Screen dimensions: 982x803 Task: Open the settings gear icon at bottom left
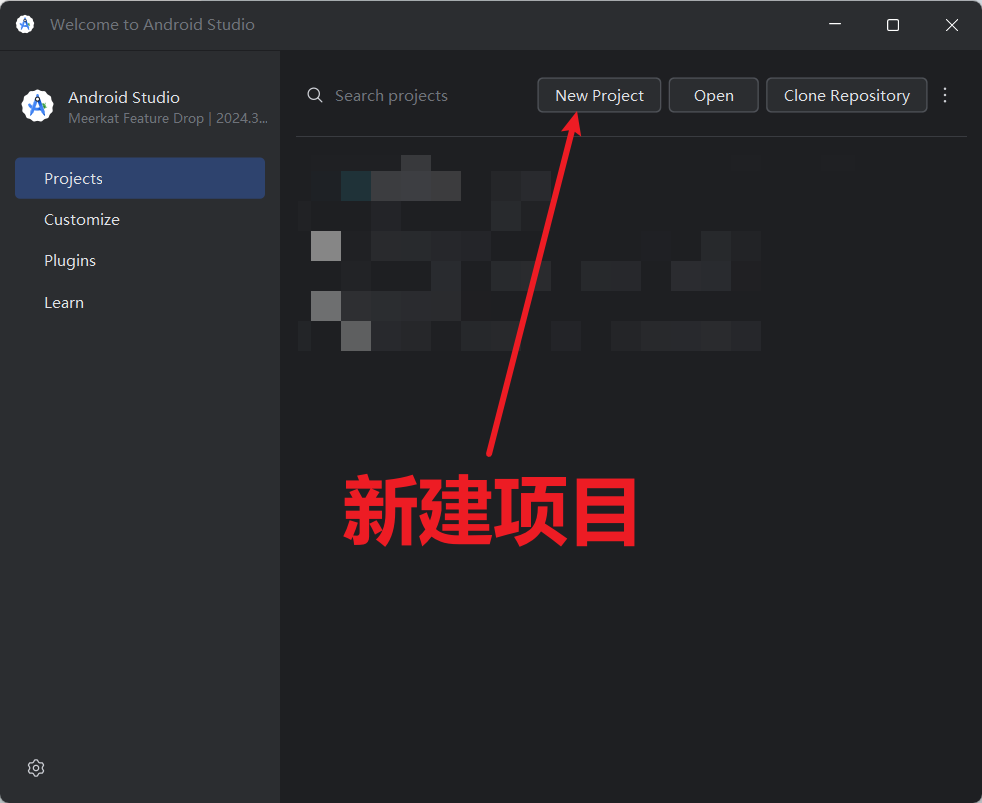point(36,768)
